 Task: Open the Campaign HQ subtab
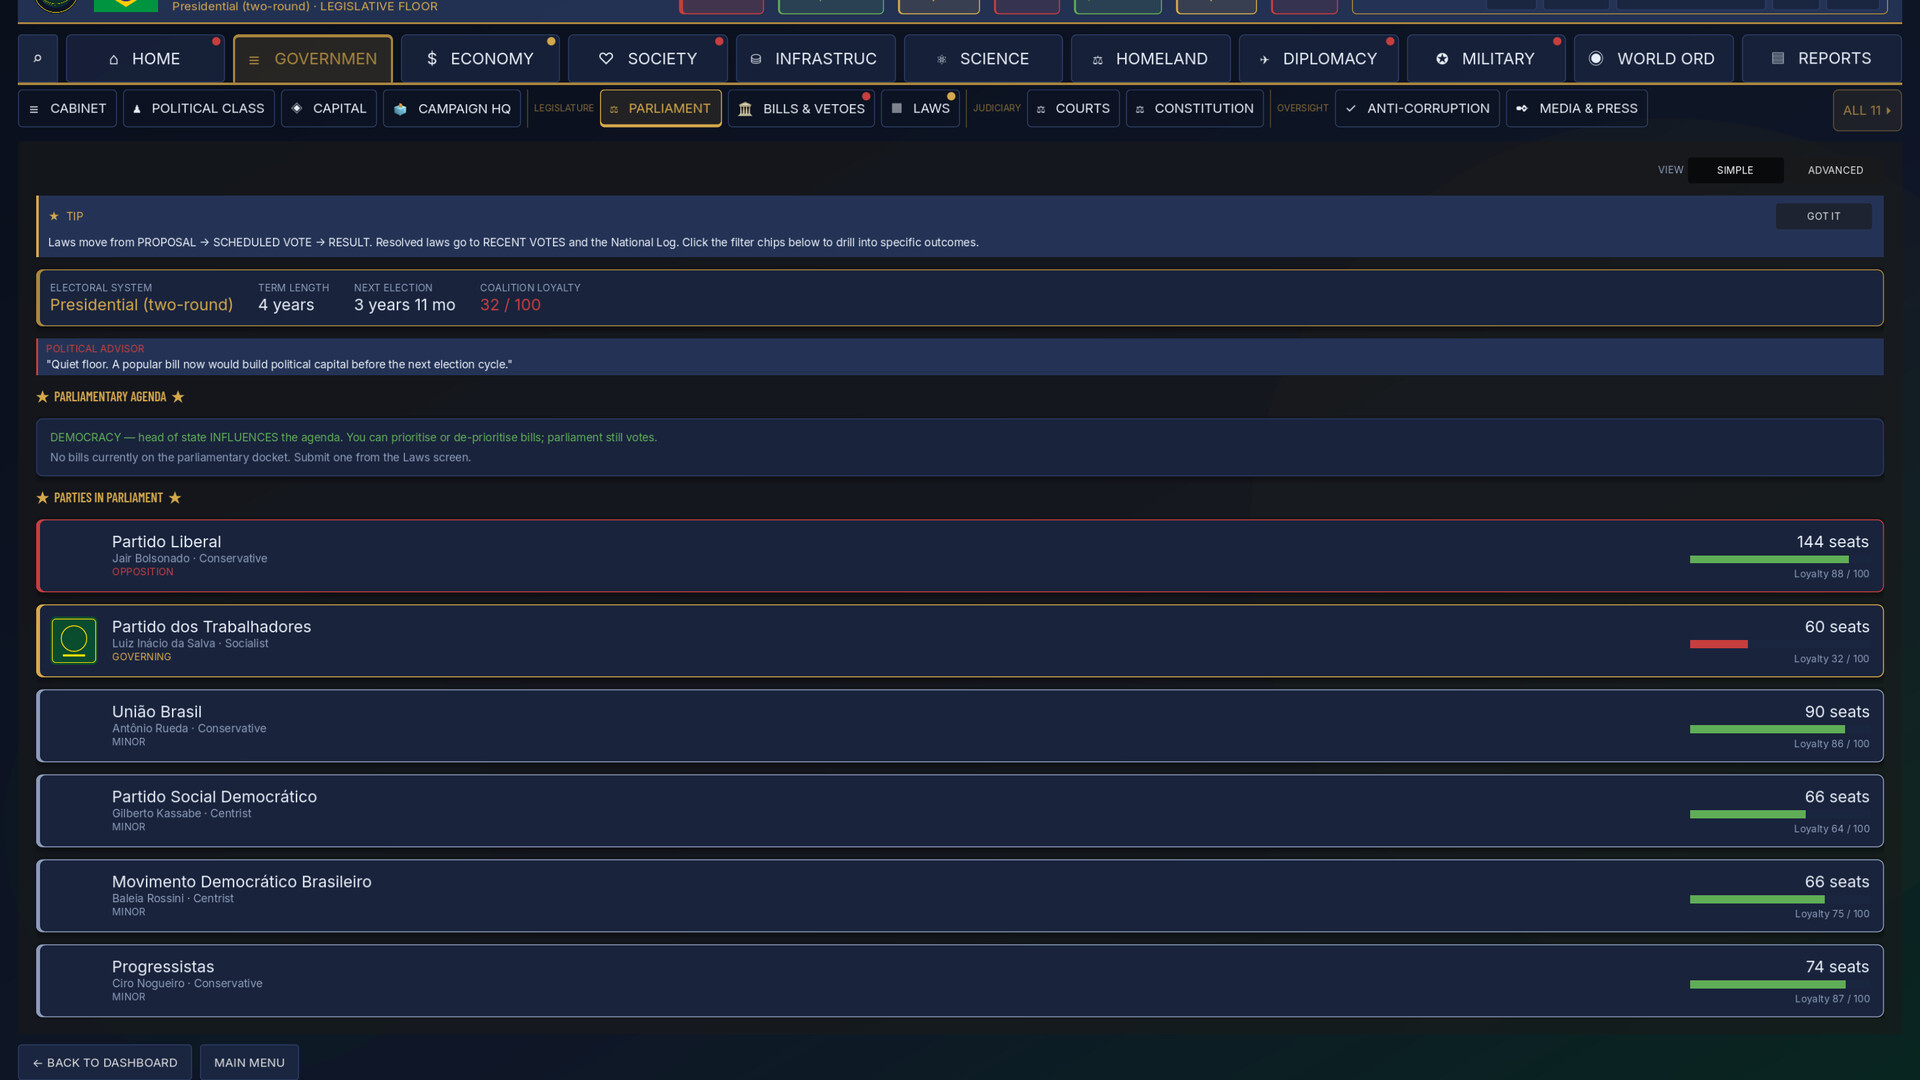[x=452, y=108]
